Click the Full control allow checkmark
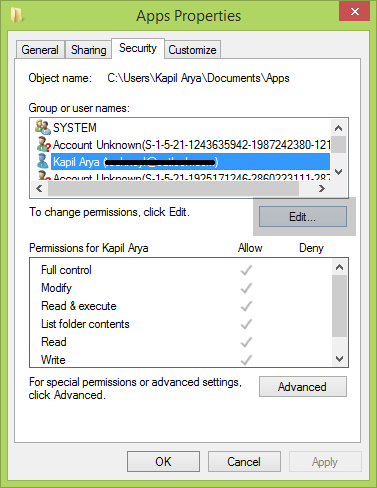 (x=246, y=270)
